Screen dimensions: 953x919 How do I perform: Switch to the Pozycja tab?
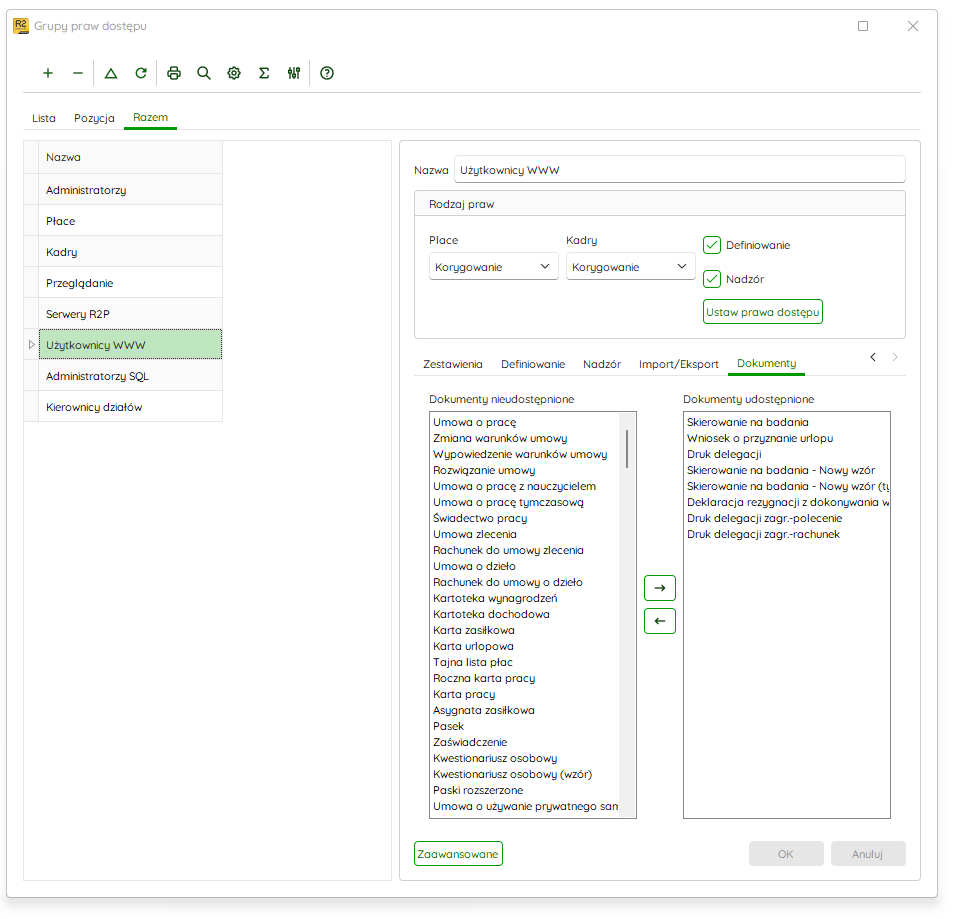tap(94, 118)
